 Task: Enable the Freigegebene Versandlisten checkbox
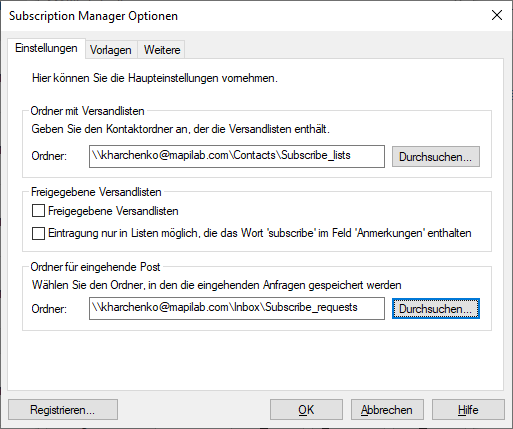tap(38, 211)
